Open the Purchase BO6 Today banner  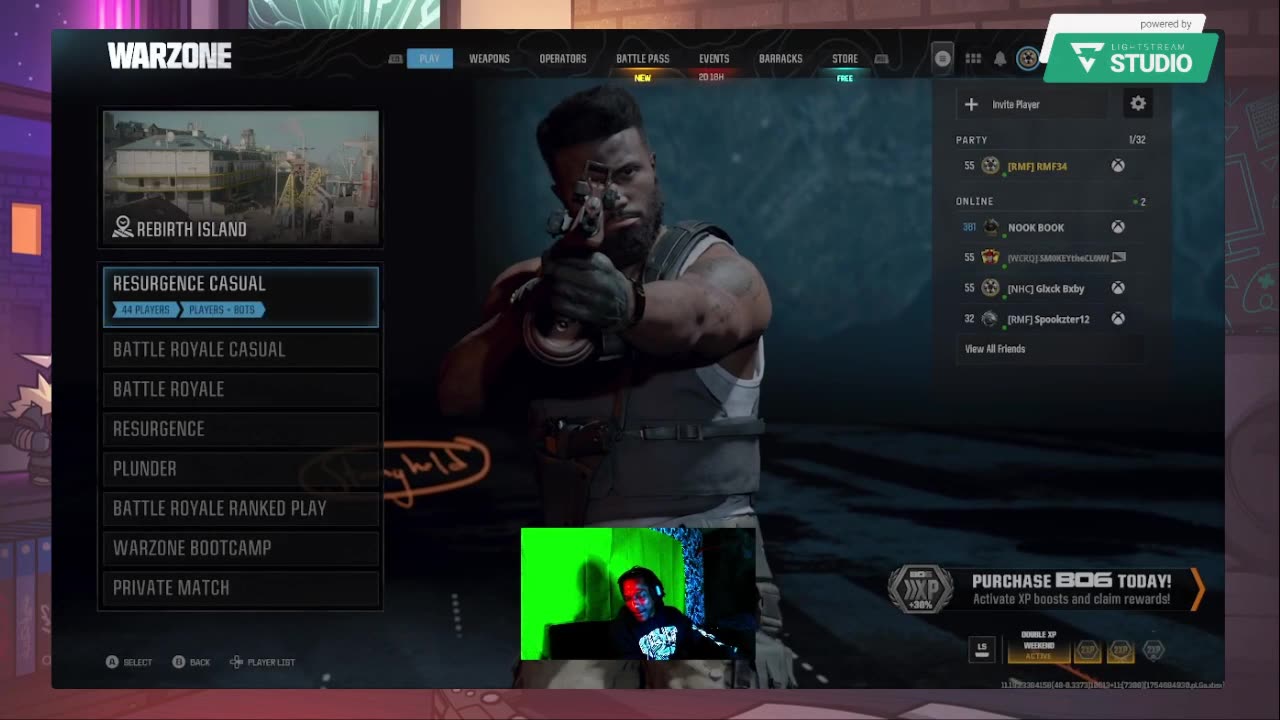pos(1047,589)
